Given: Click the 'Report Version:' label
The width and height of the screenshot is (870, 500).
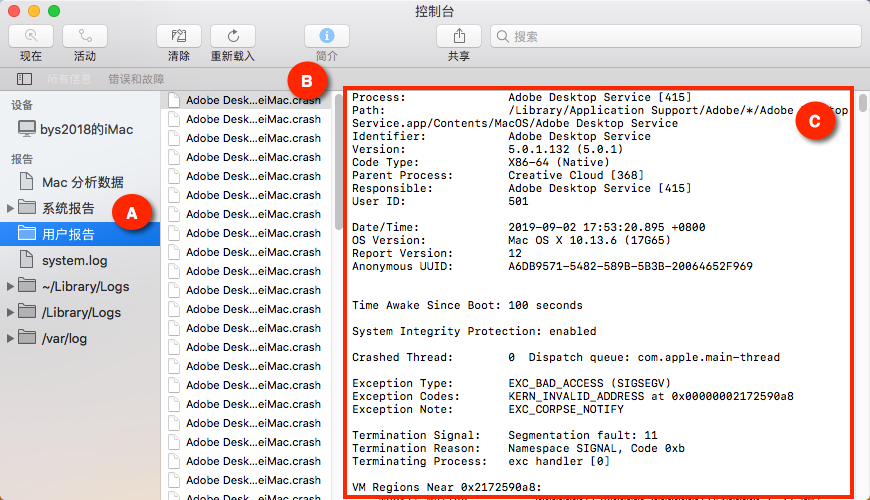Looking at the screenshot, I should [402, 253].
